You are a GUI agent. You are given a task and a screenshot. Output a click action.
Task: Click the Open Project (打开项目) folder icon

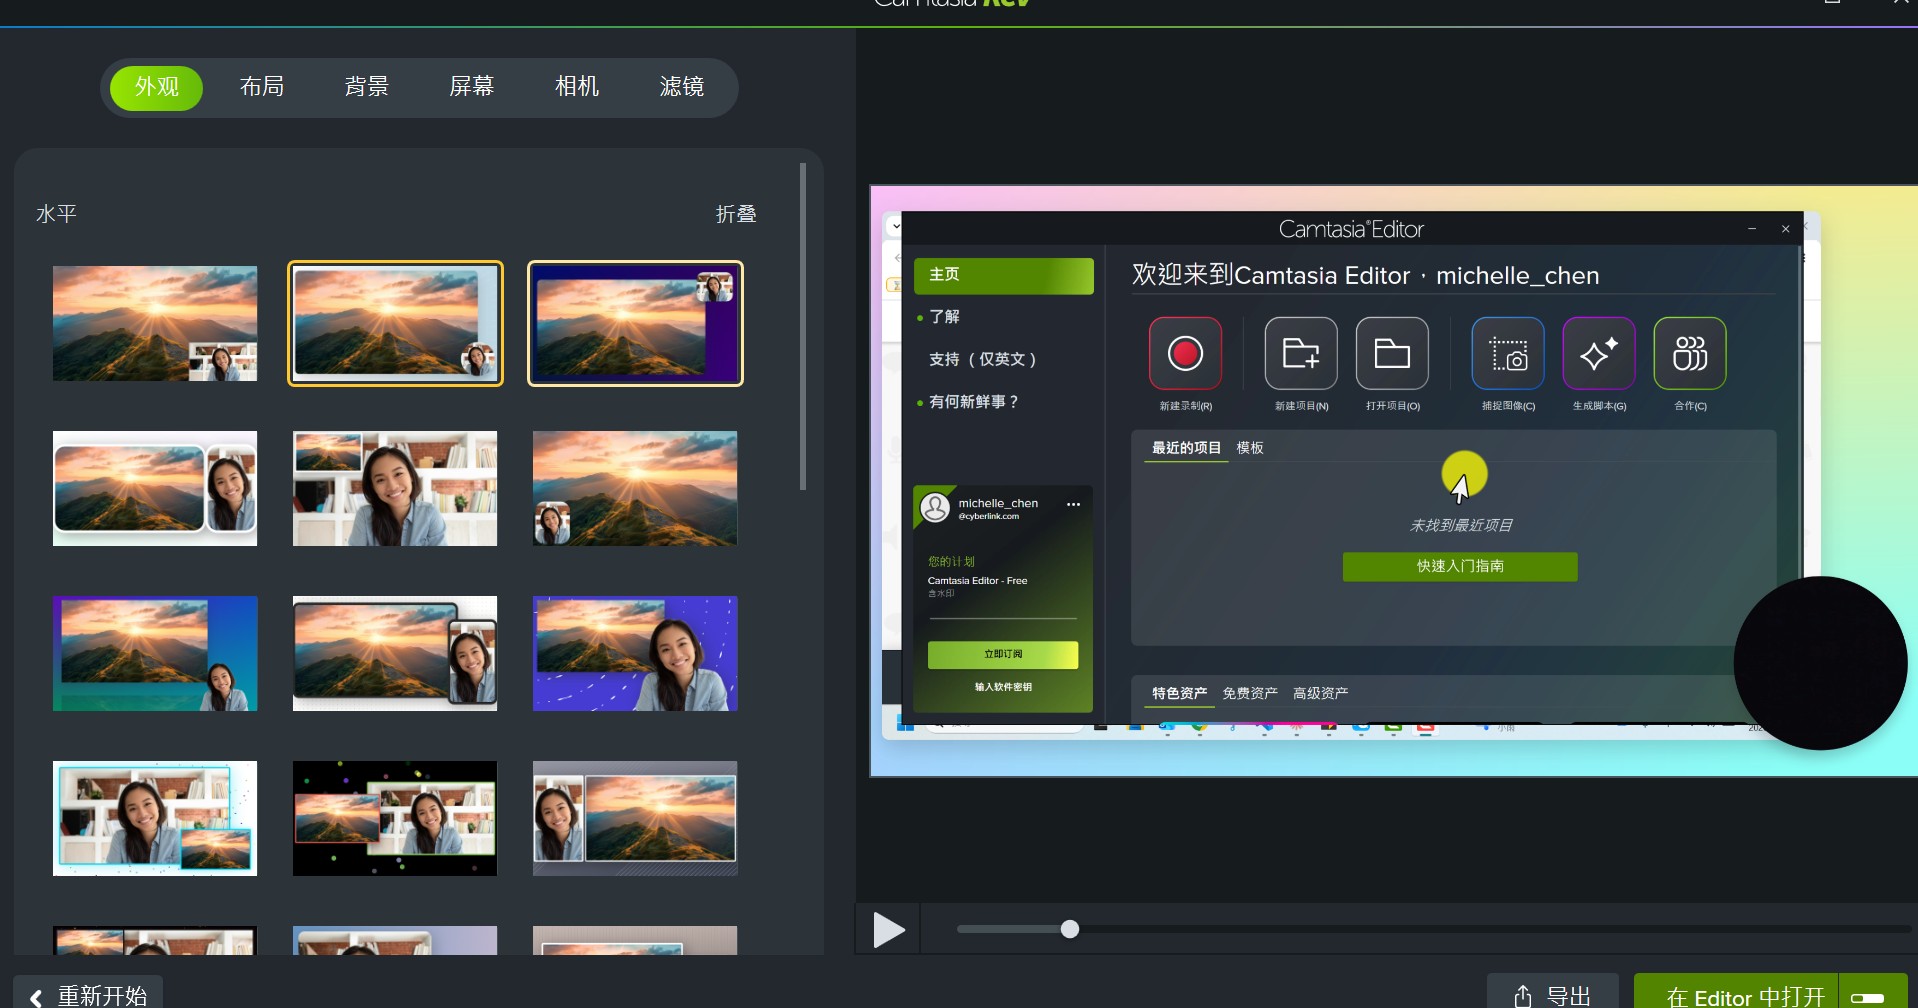pos(1392,353)
